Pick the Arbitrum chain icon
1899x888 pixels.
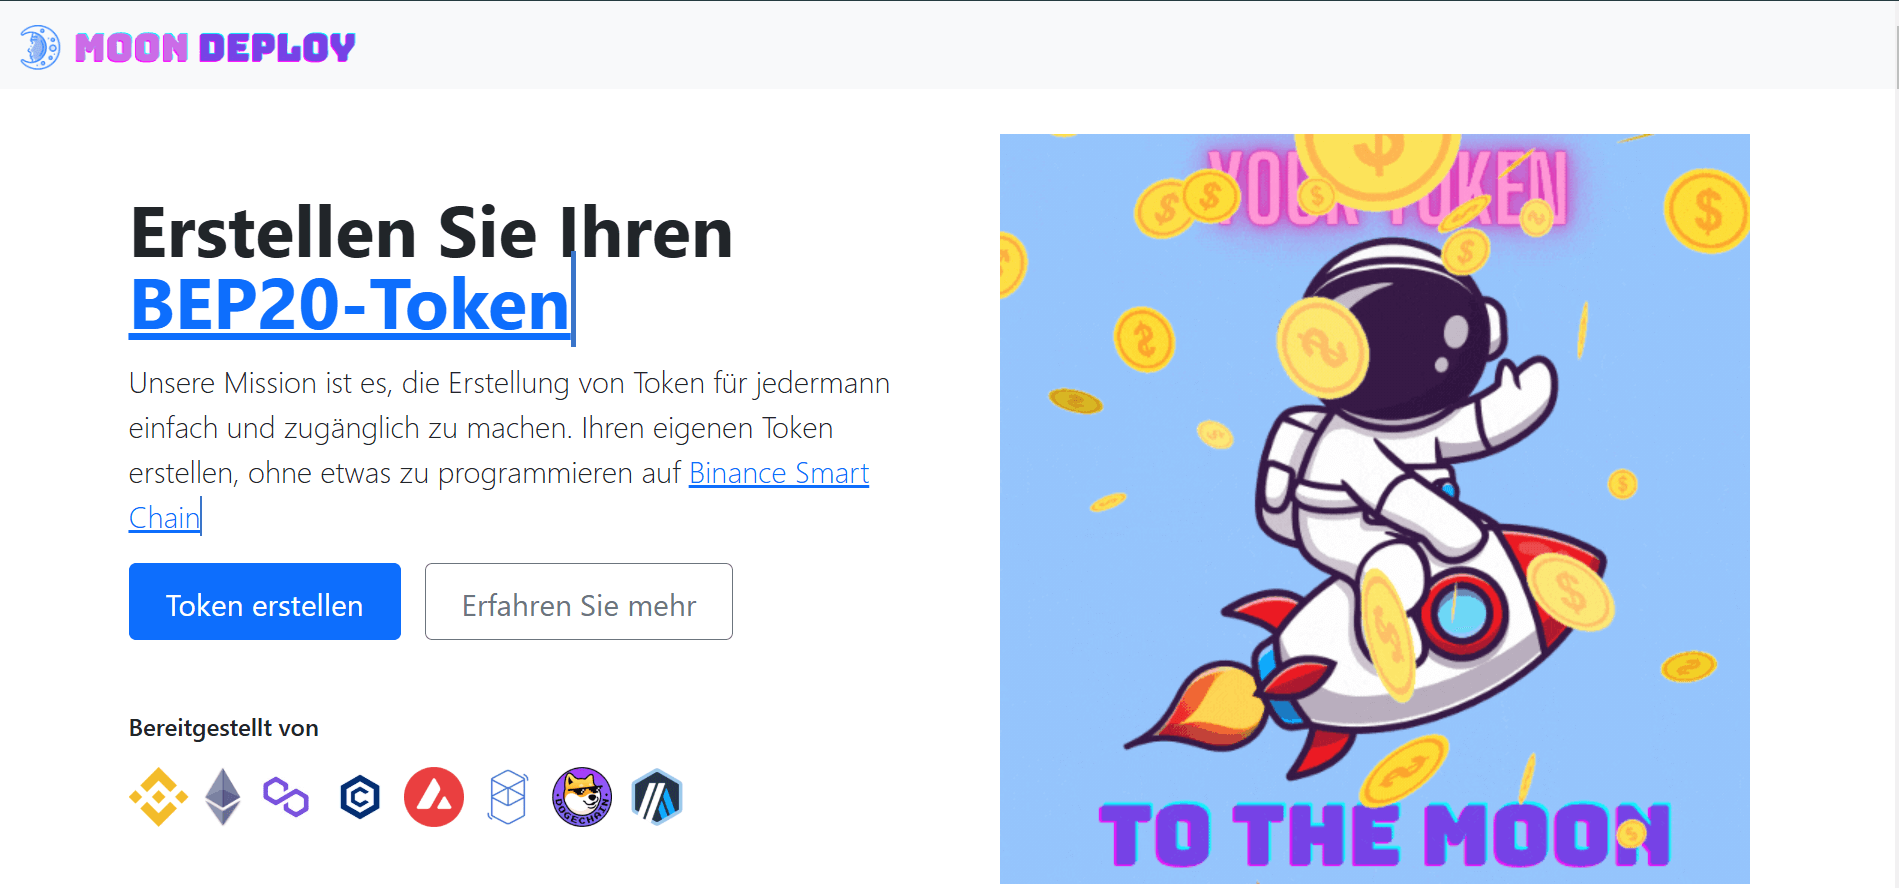click(657, 797)
